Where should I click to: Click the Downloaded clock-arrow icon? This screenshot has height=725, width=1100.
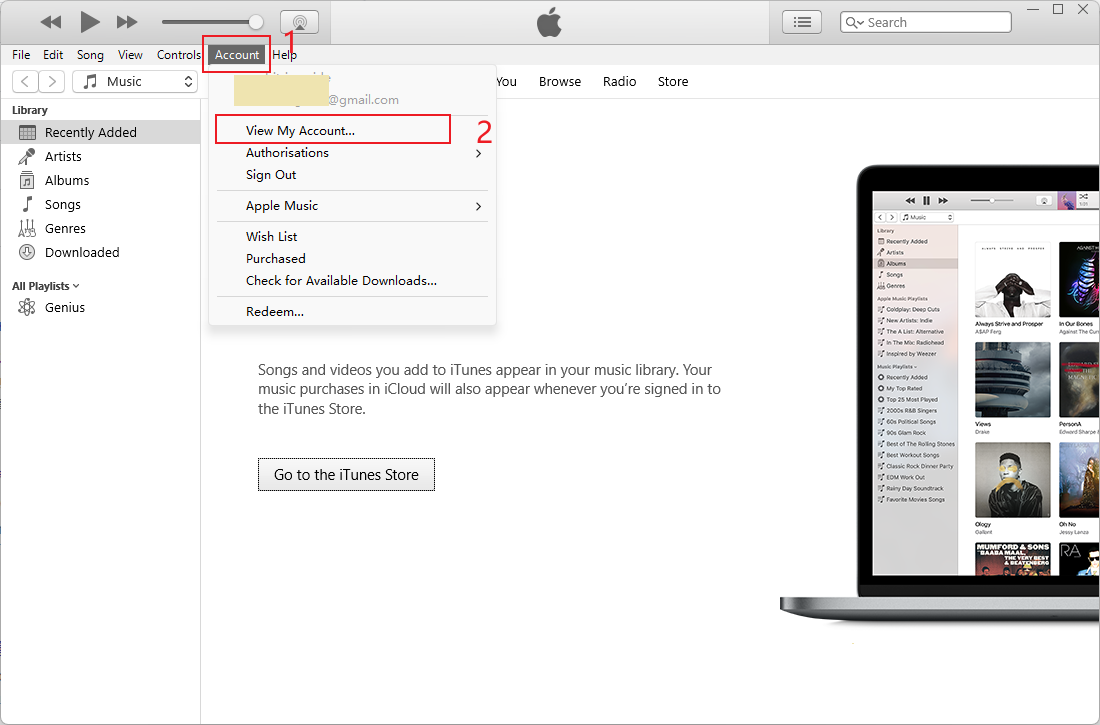(27, 252)
